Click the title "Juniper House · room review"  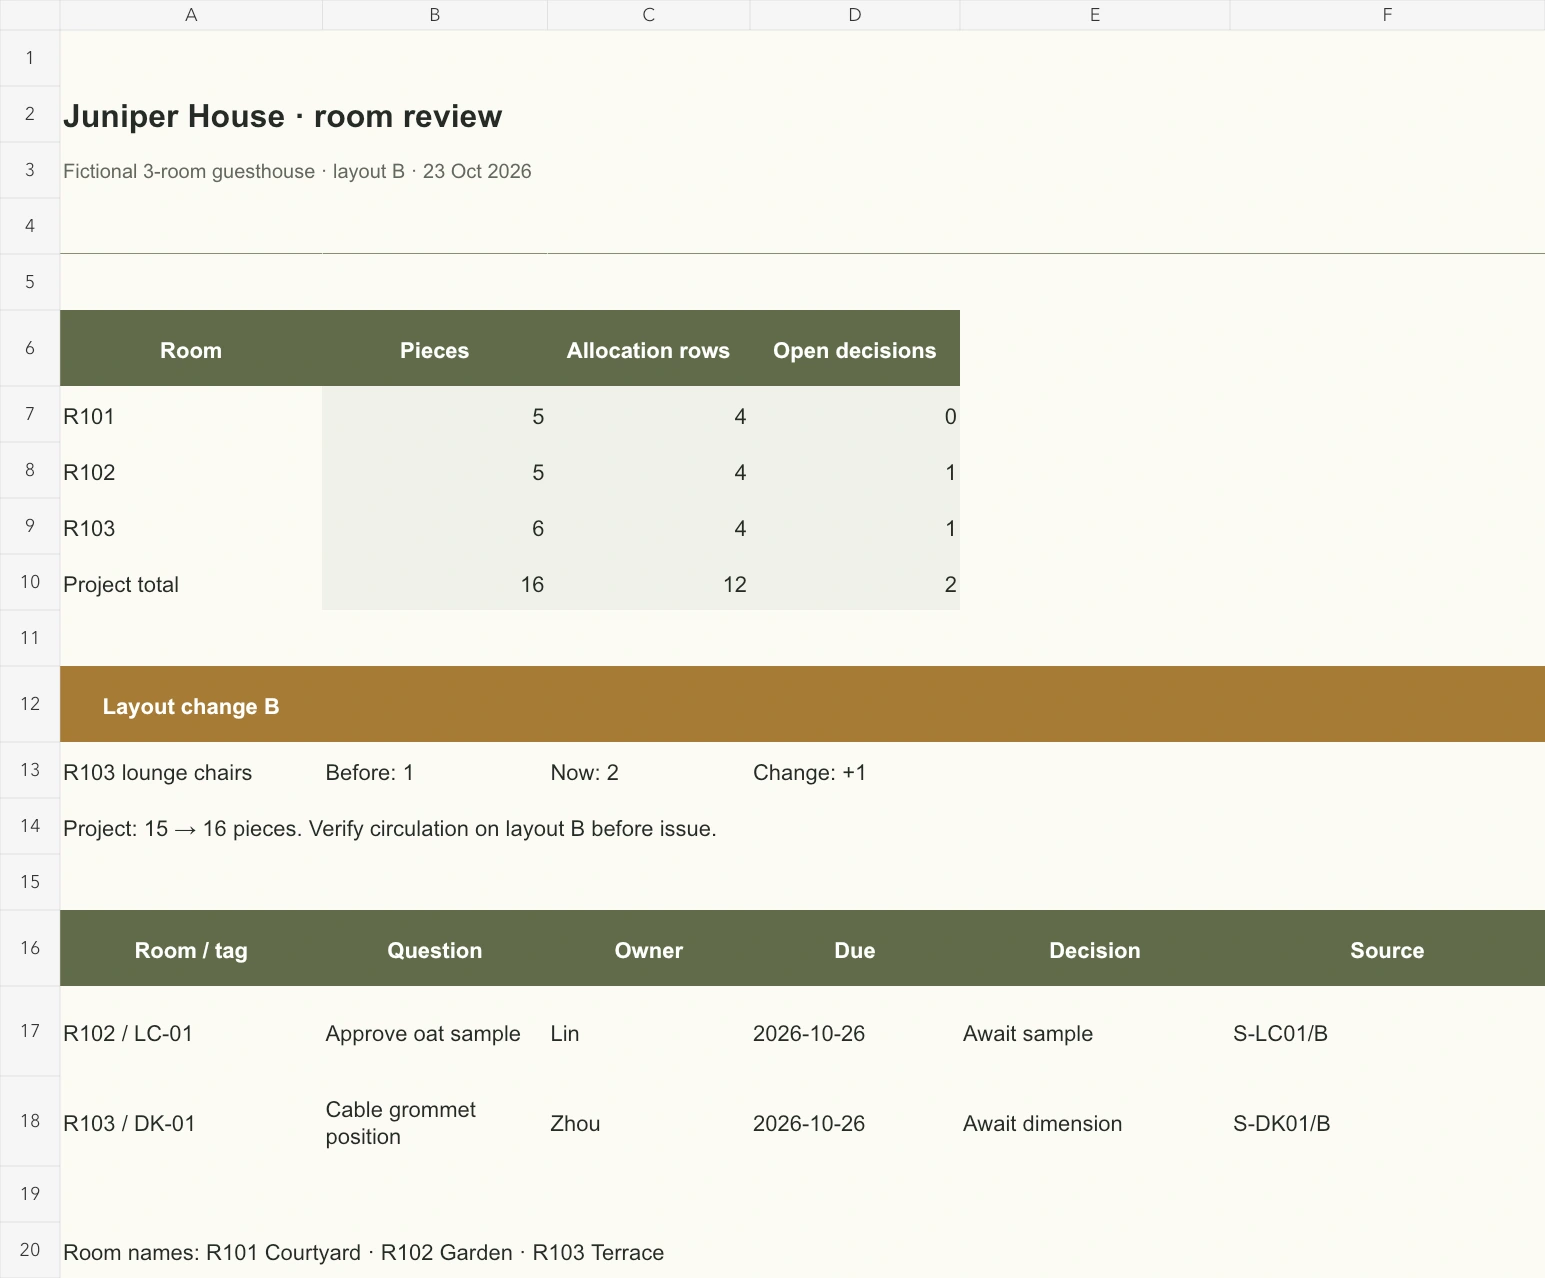(x=283, y=116)
